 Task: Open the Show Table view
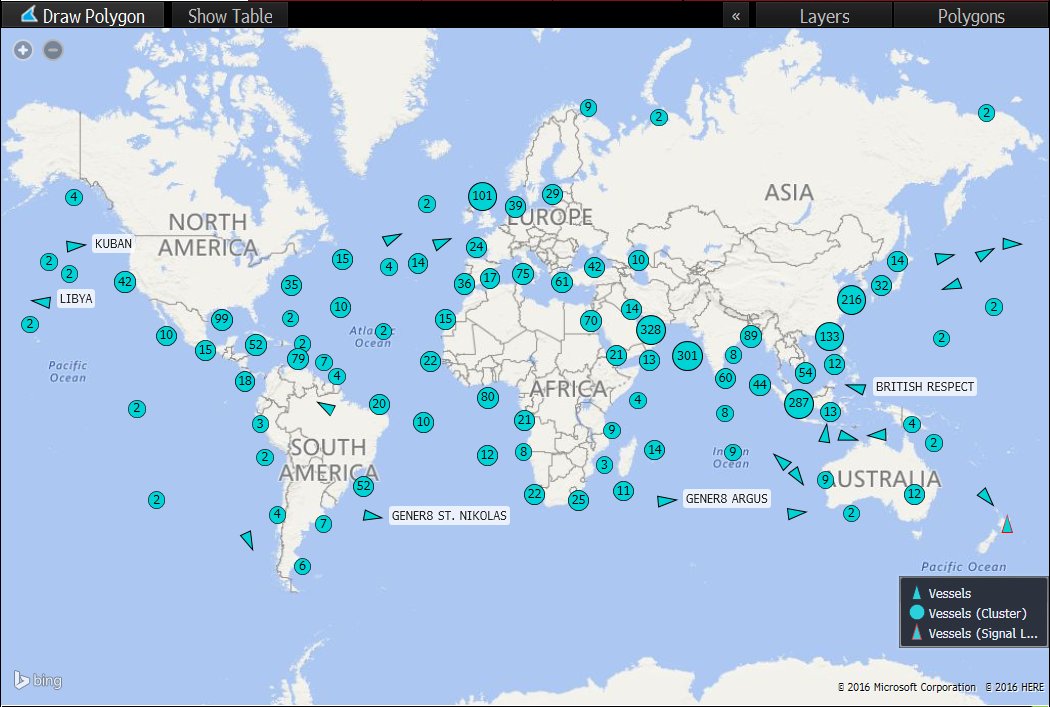coord(230,15)
